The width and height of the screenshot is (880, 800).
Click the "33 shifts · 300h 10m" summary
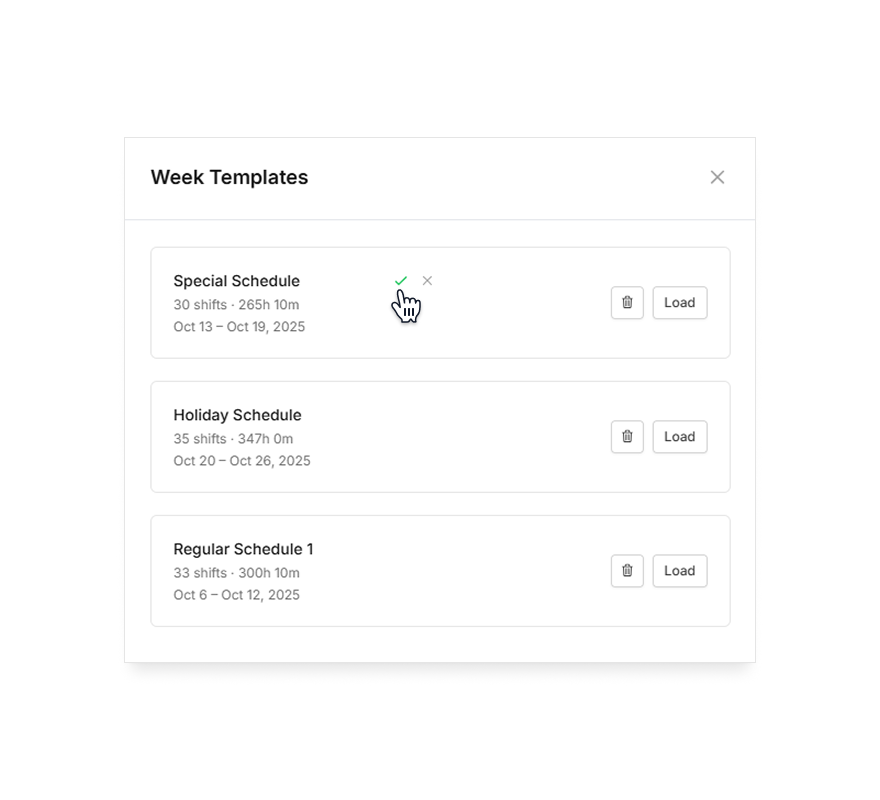236,573
